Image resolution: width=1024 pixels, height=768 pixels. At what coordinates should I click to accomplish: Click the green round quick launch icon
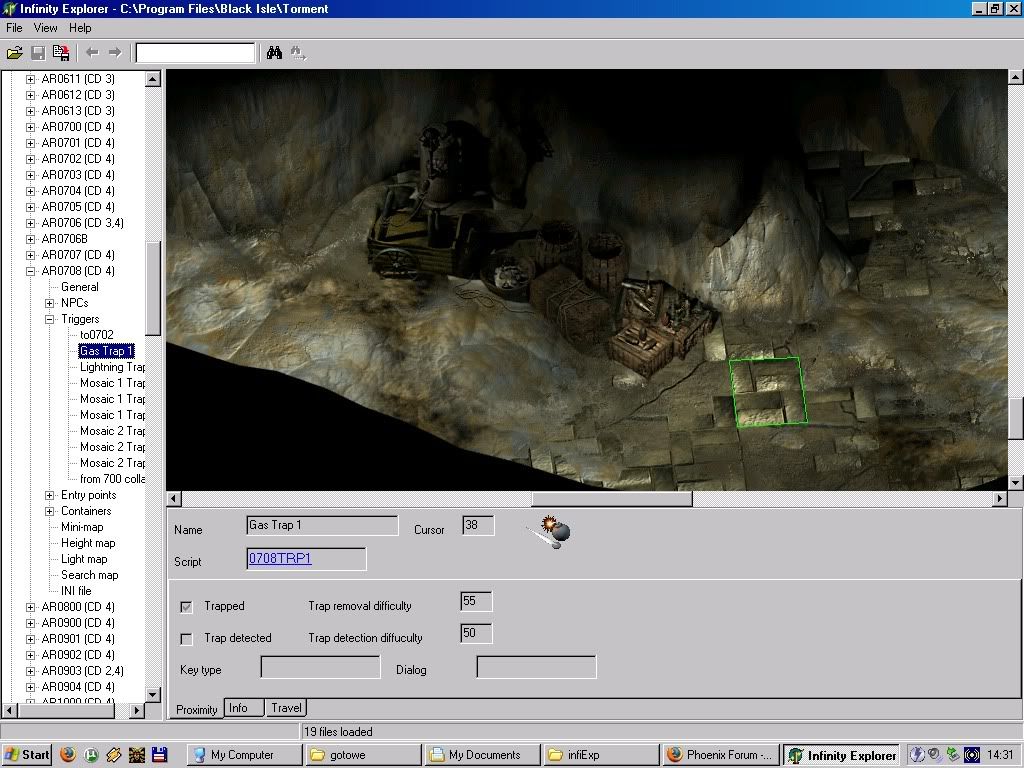click(91, 754)
